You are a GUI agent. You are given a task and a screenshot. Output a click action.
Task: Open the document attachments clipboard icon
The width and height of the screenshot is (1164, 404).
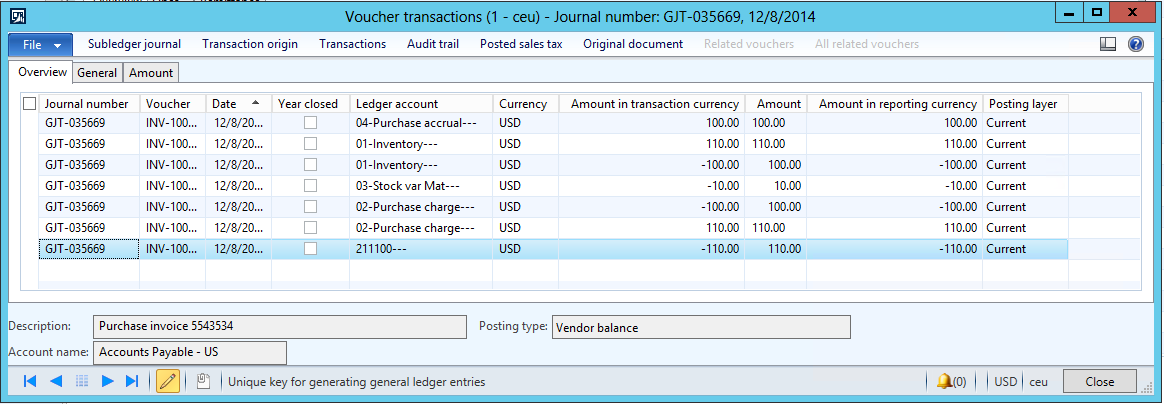[x=203, y=381]
